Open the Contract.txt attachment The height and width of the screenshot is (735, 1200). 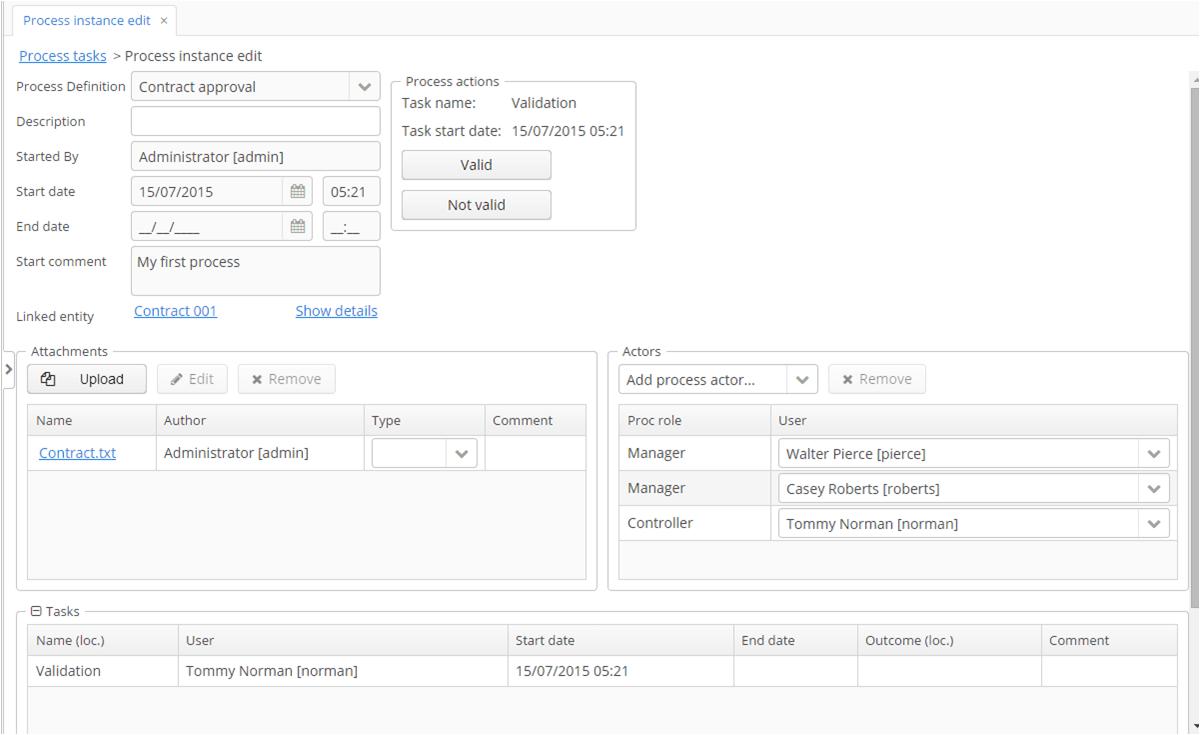(x=77, y=453)
